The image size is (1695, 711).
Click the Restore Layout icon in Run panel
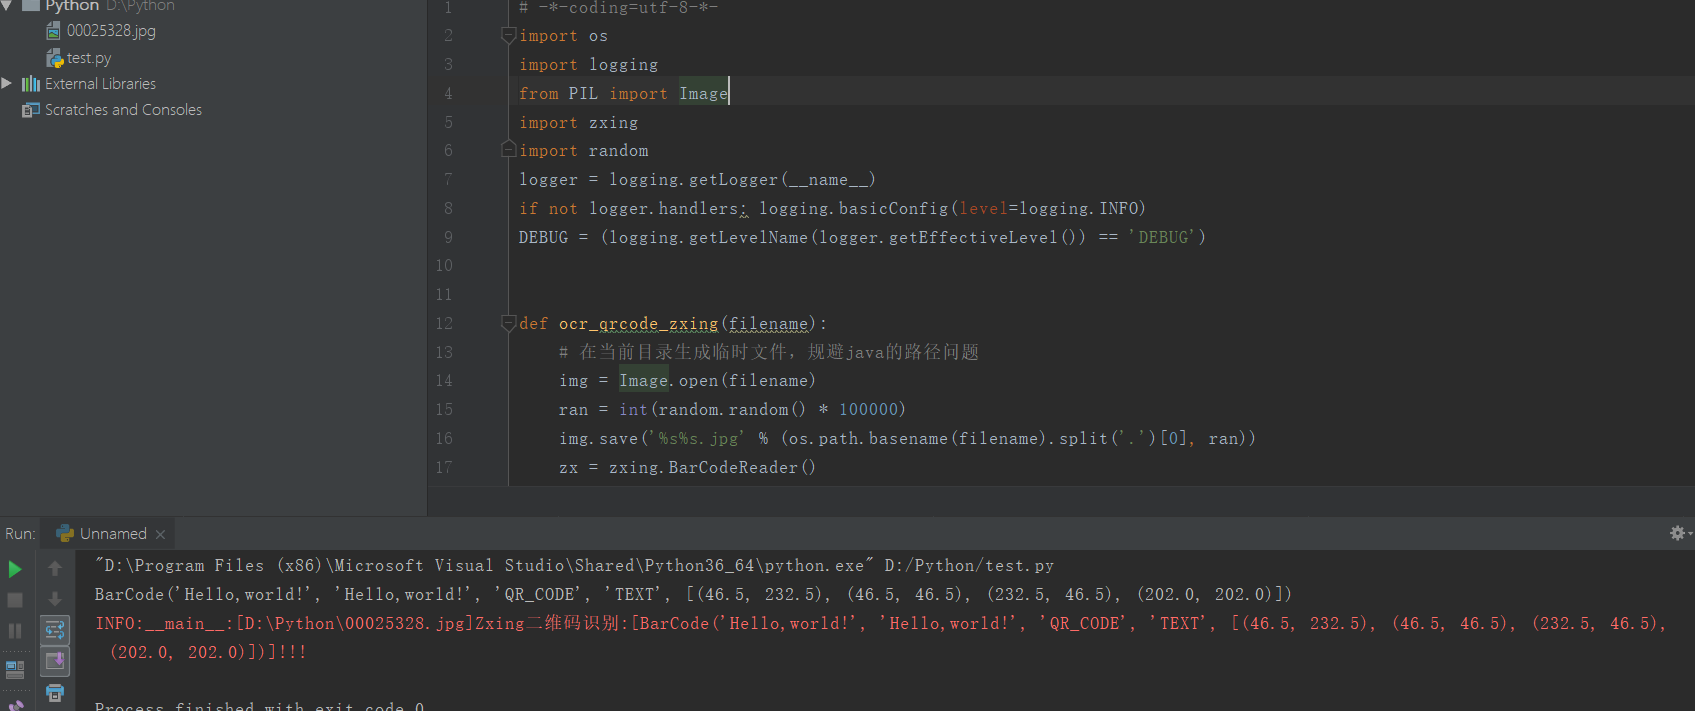15,669
